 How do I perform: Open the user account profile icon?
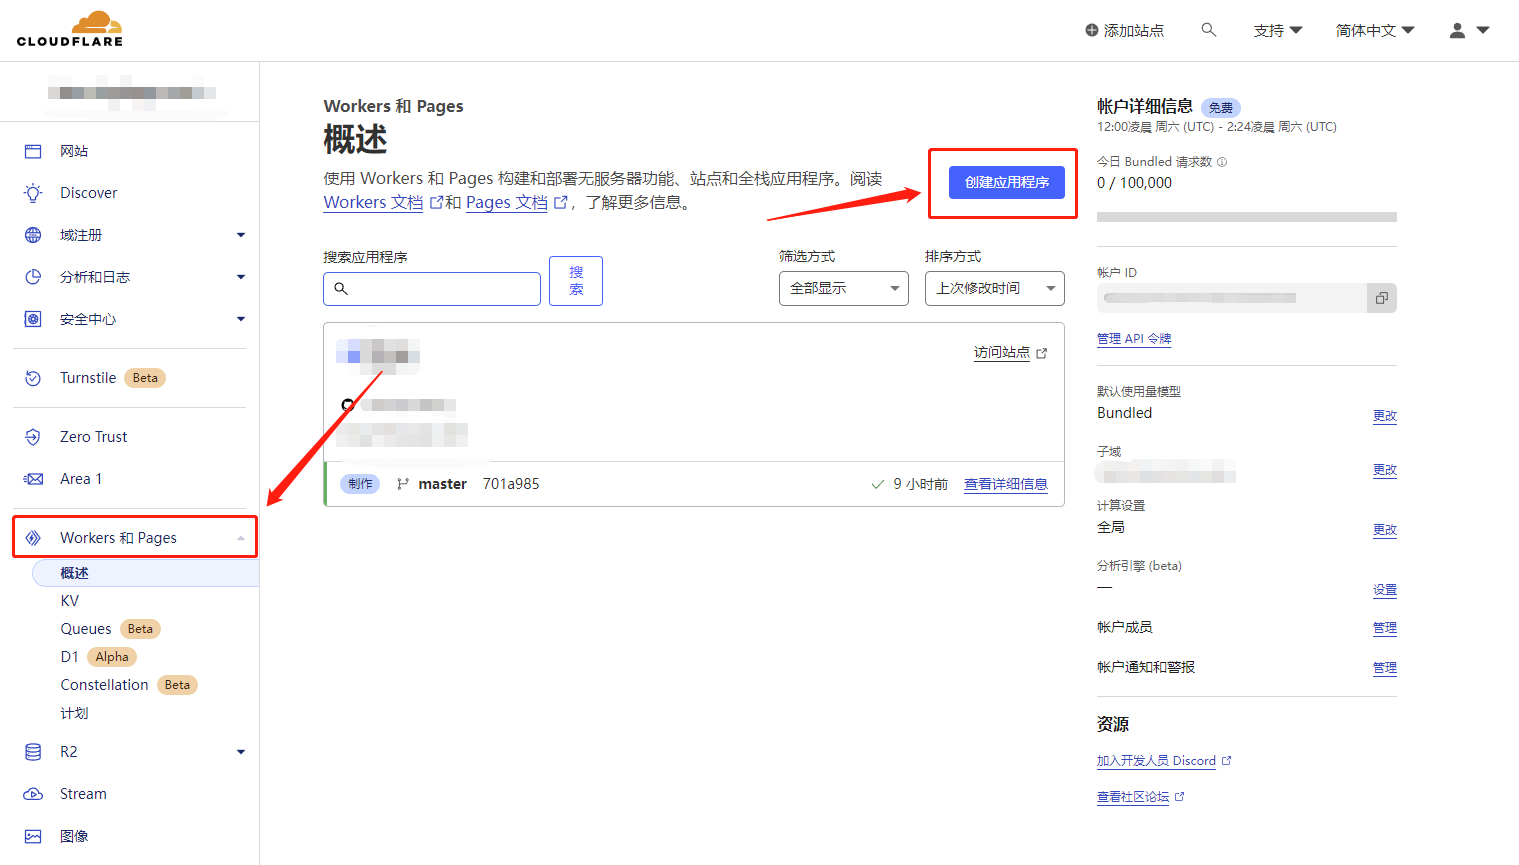(1458, 31)
